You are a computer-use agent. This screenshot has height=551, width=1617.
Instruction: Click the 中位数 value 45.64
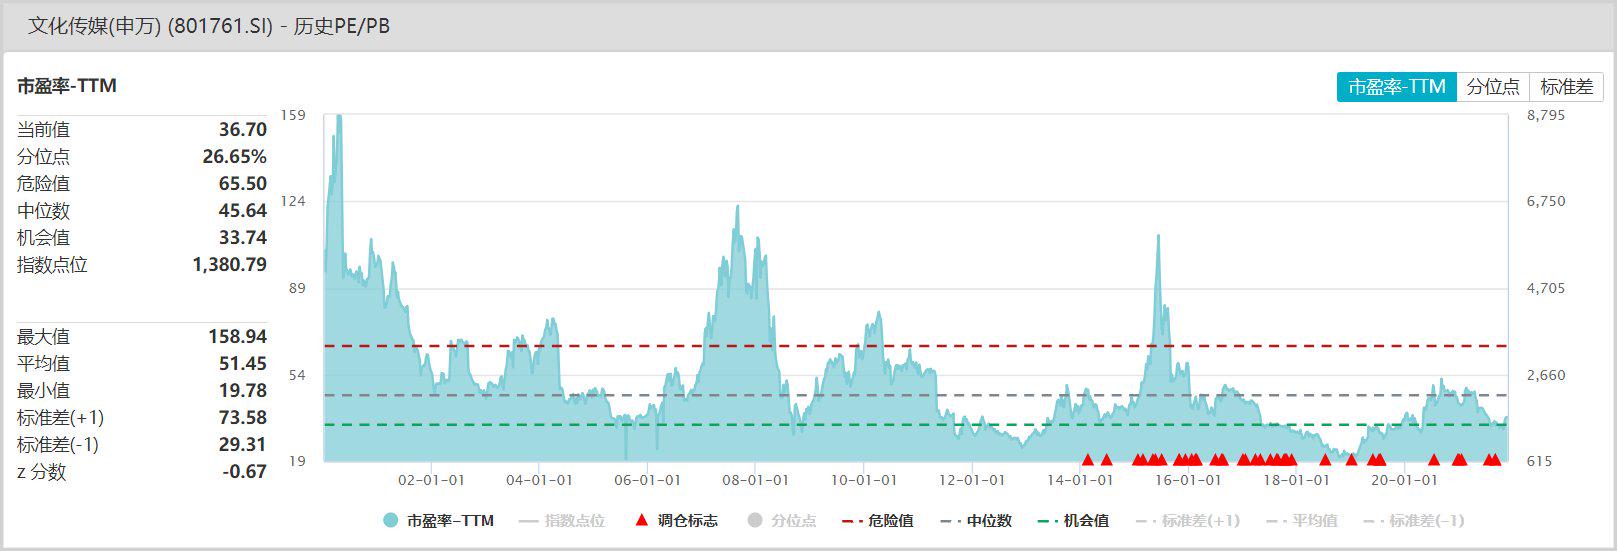(243, 211)
